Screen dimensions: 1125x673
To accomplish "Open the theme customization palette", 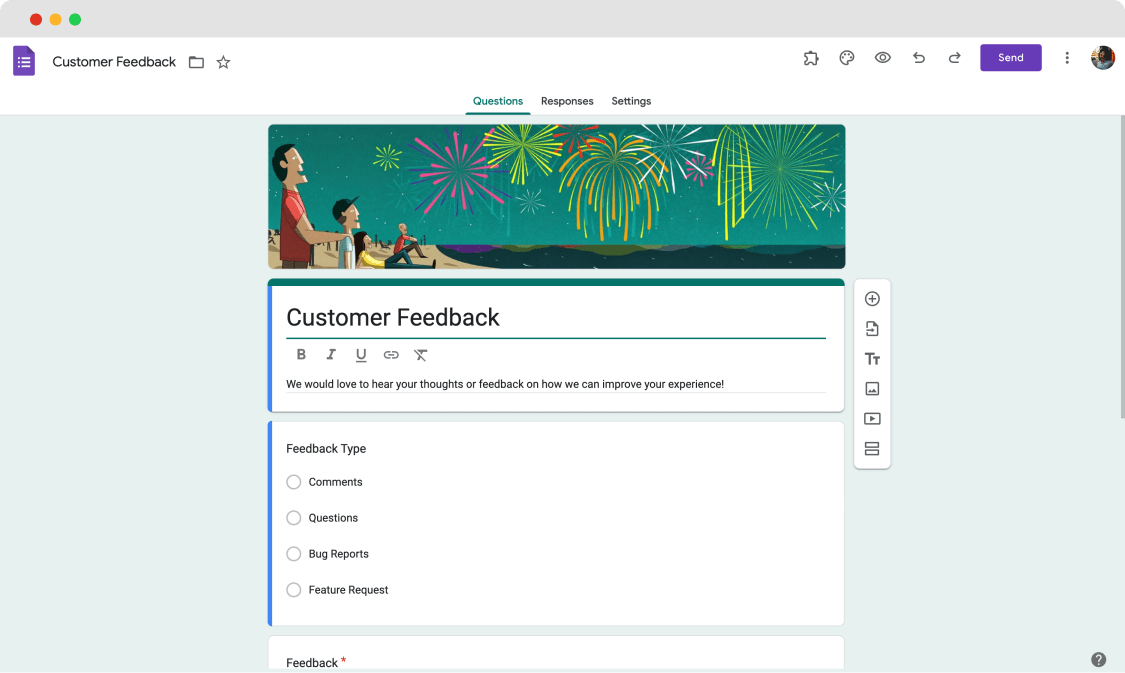I will coord(847,57).
